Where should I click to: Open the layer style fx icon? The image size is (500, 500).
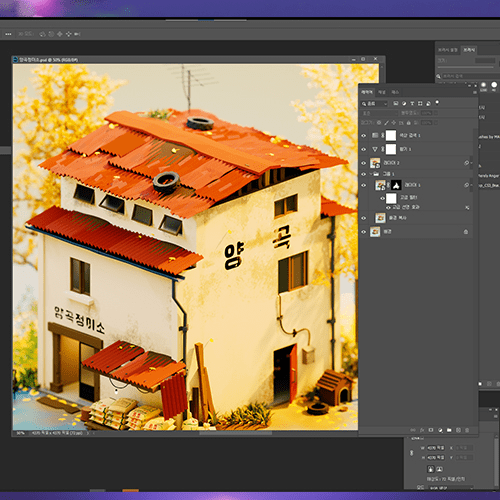coord(422,430)
